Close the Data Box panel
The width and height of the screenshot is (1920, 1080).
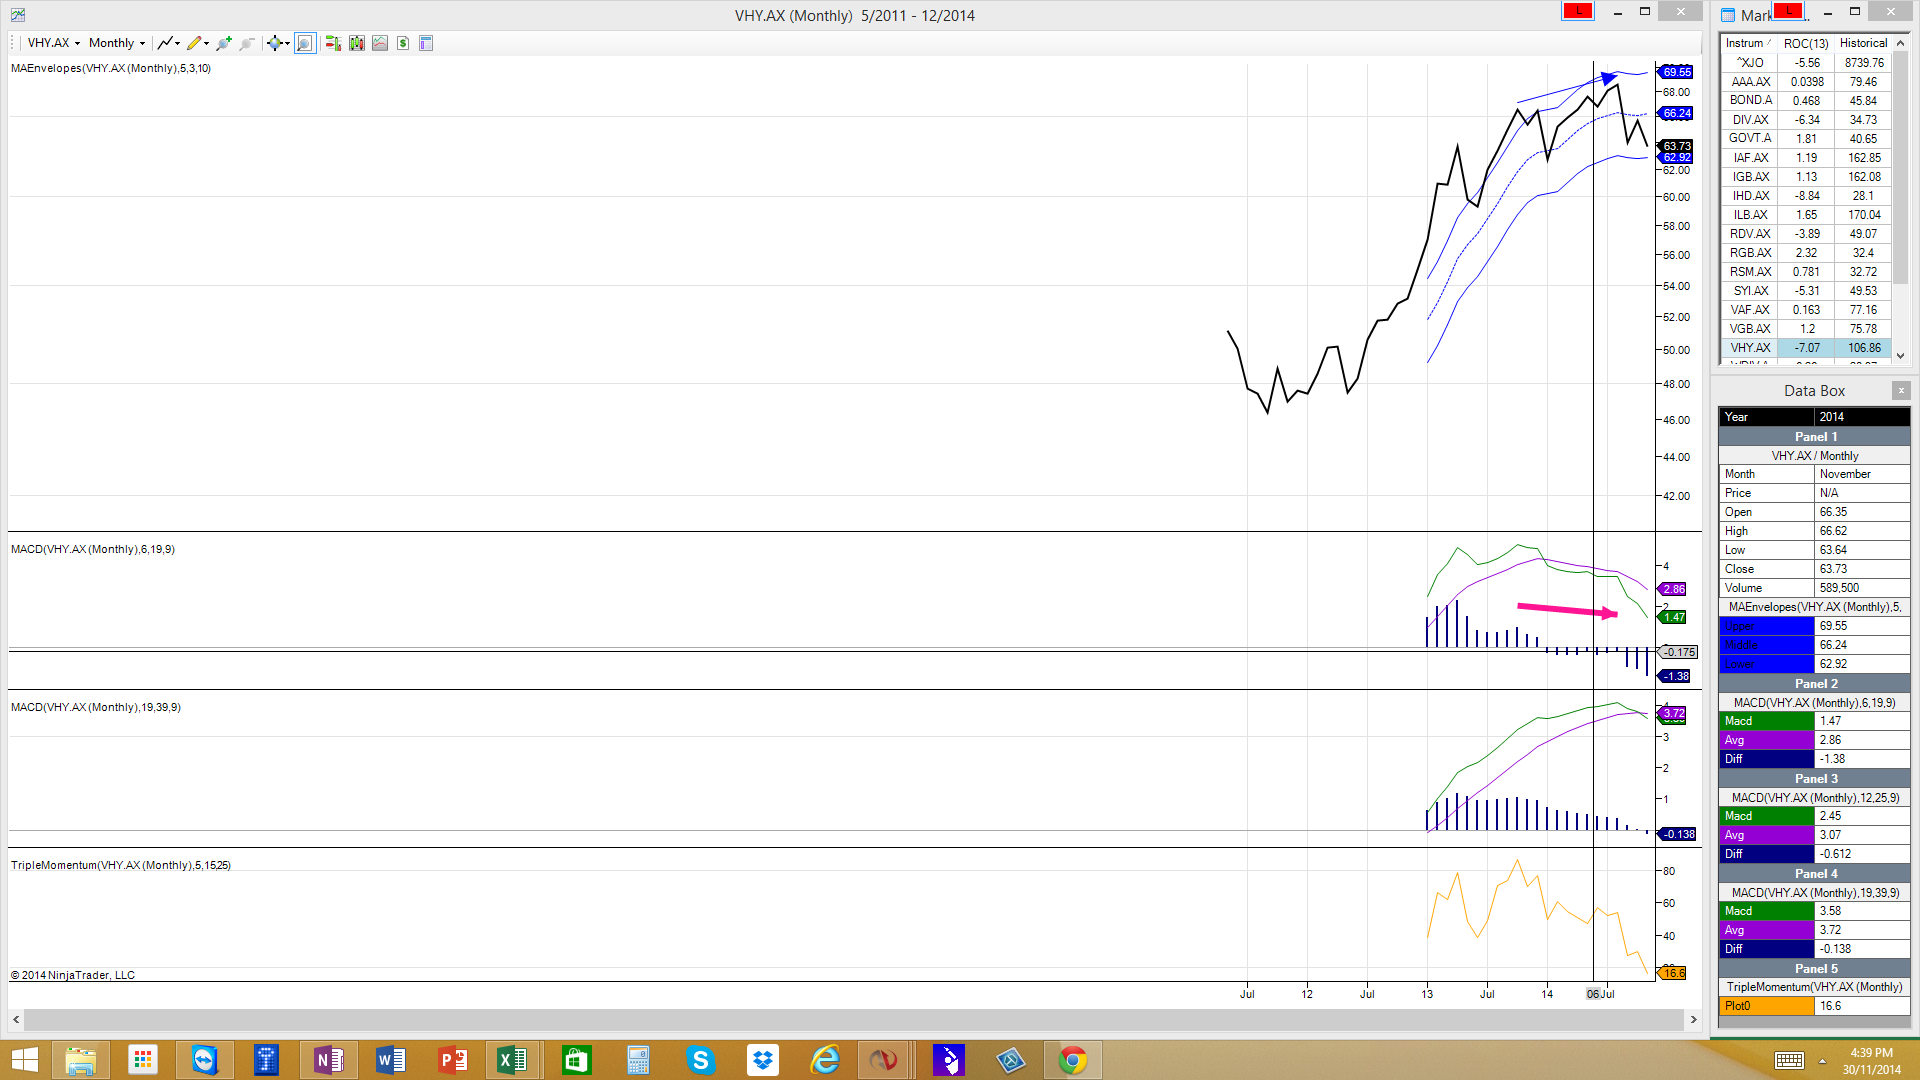click(x=1901, y=391)
